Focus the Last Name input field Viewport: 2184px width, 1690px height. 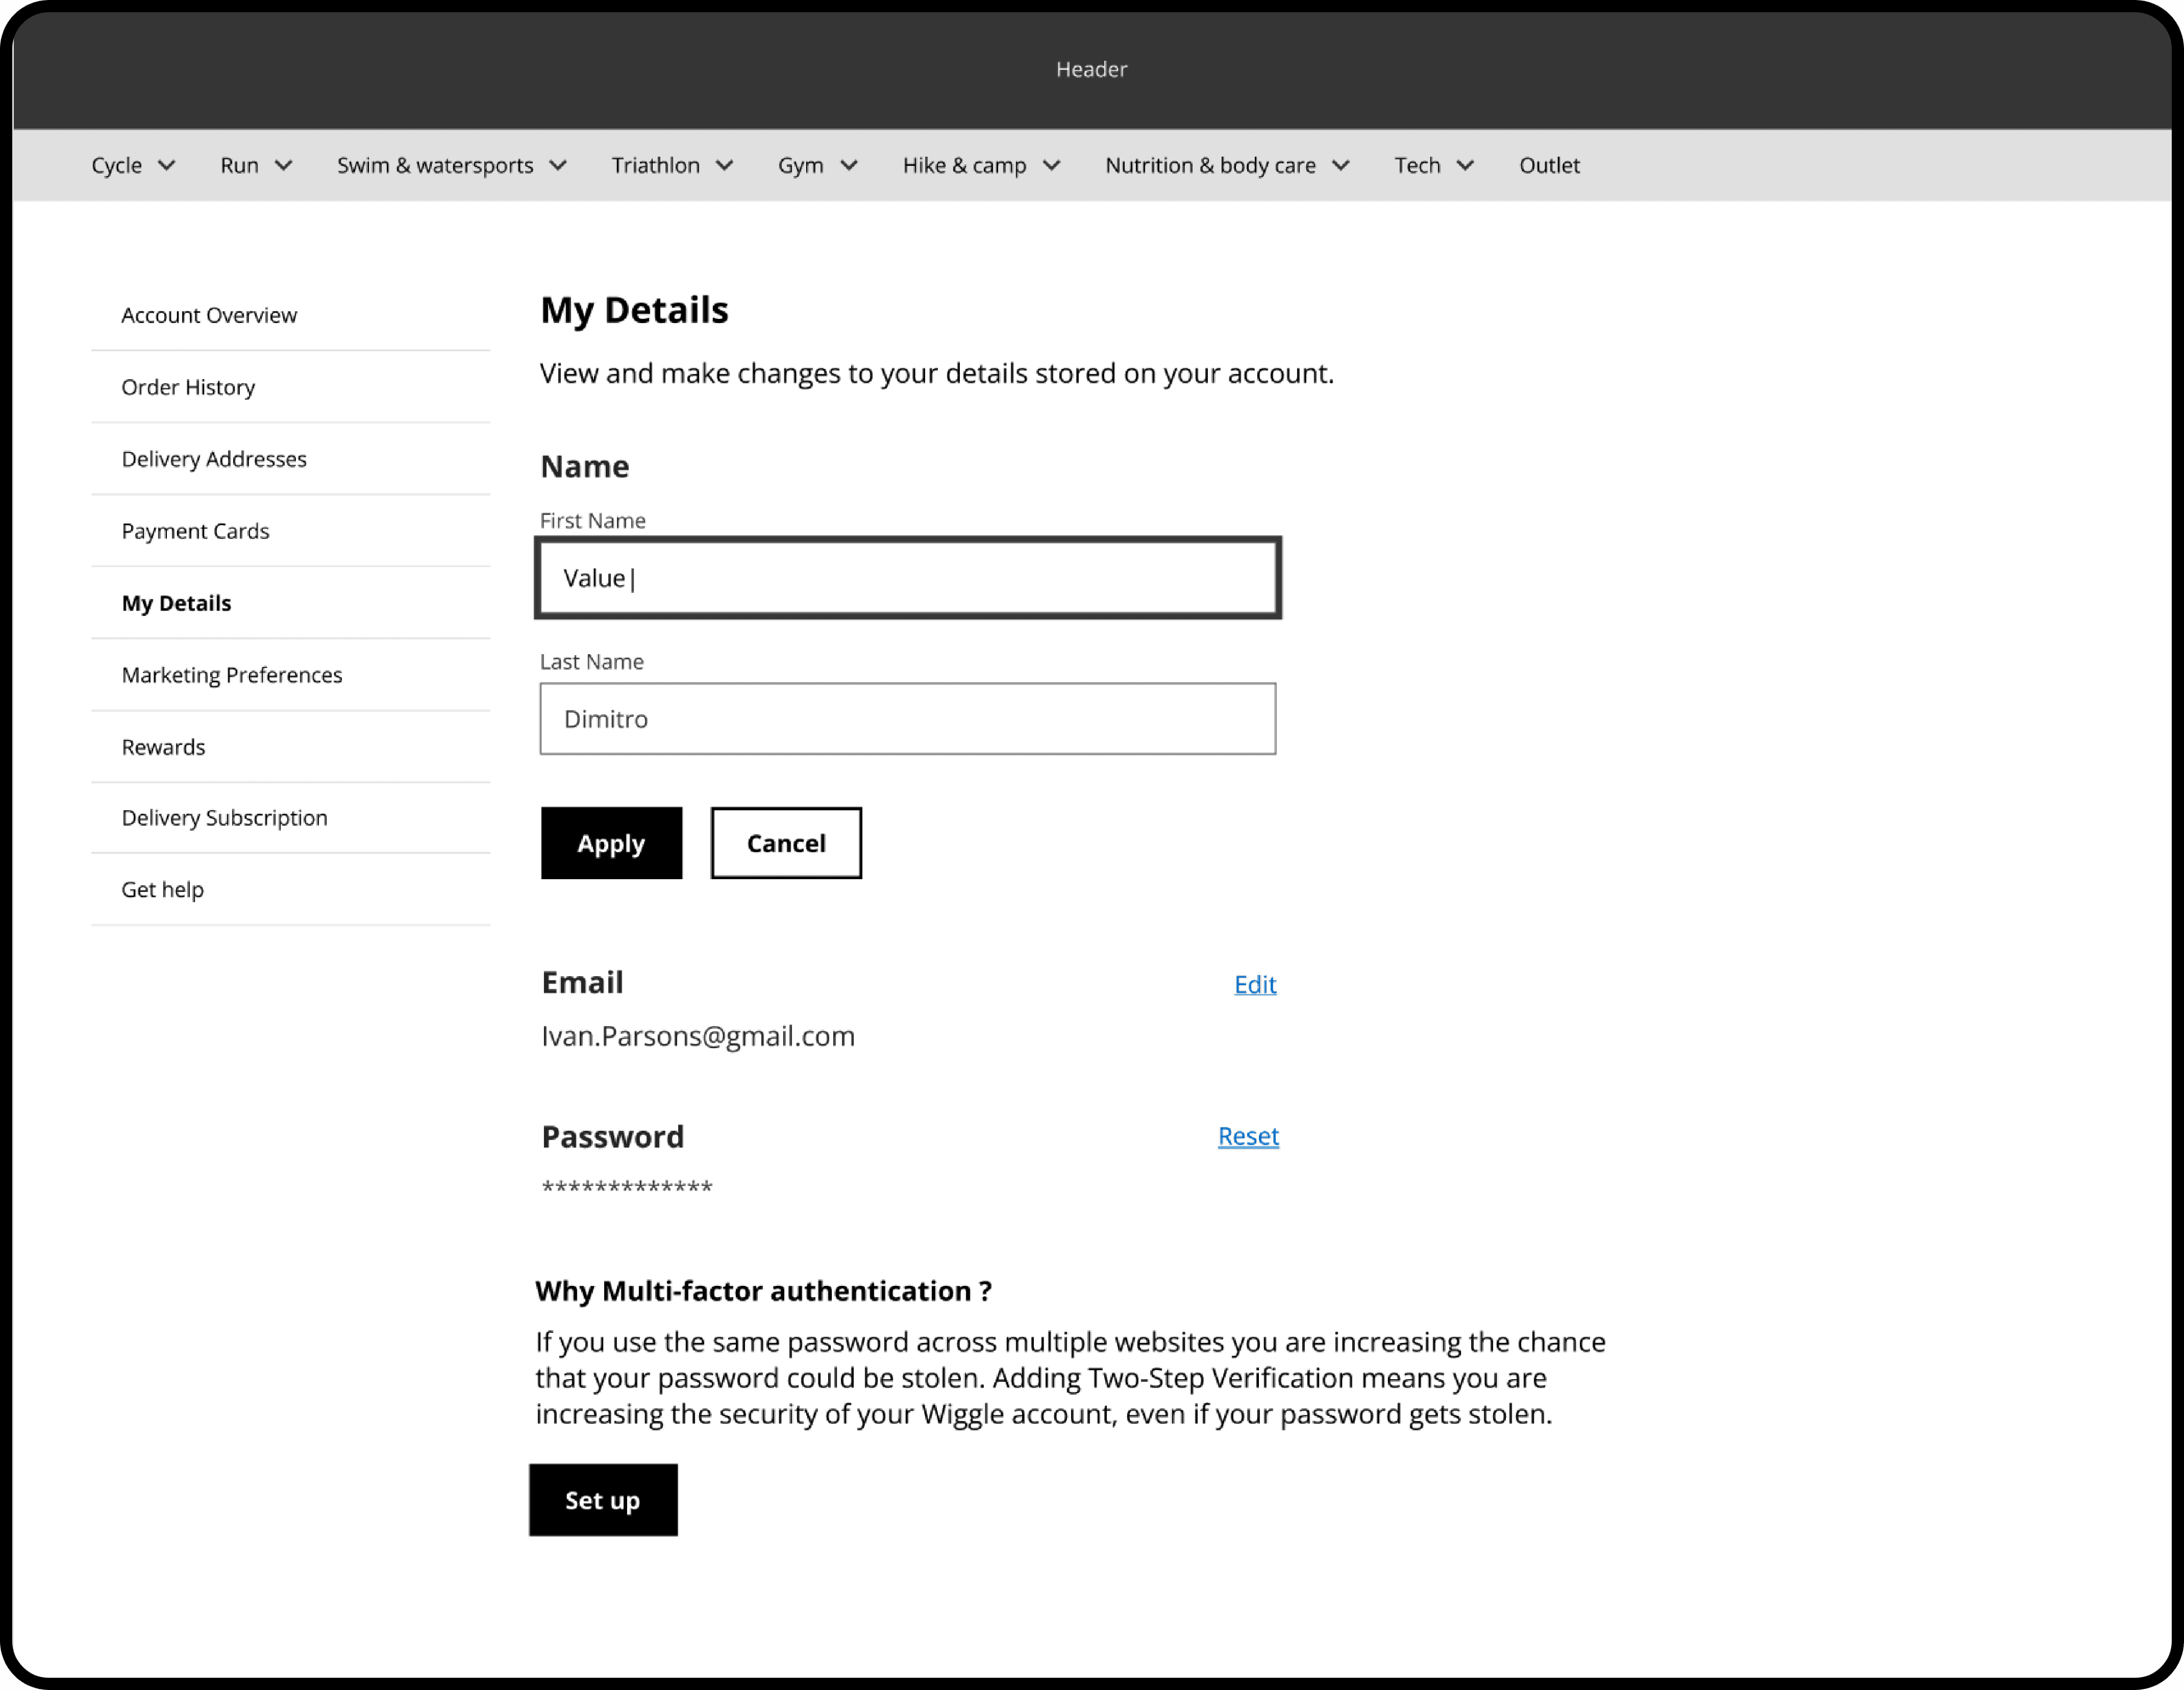point(907,720)
